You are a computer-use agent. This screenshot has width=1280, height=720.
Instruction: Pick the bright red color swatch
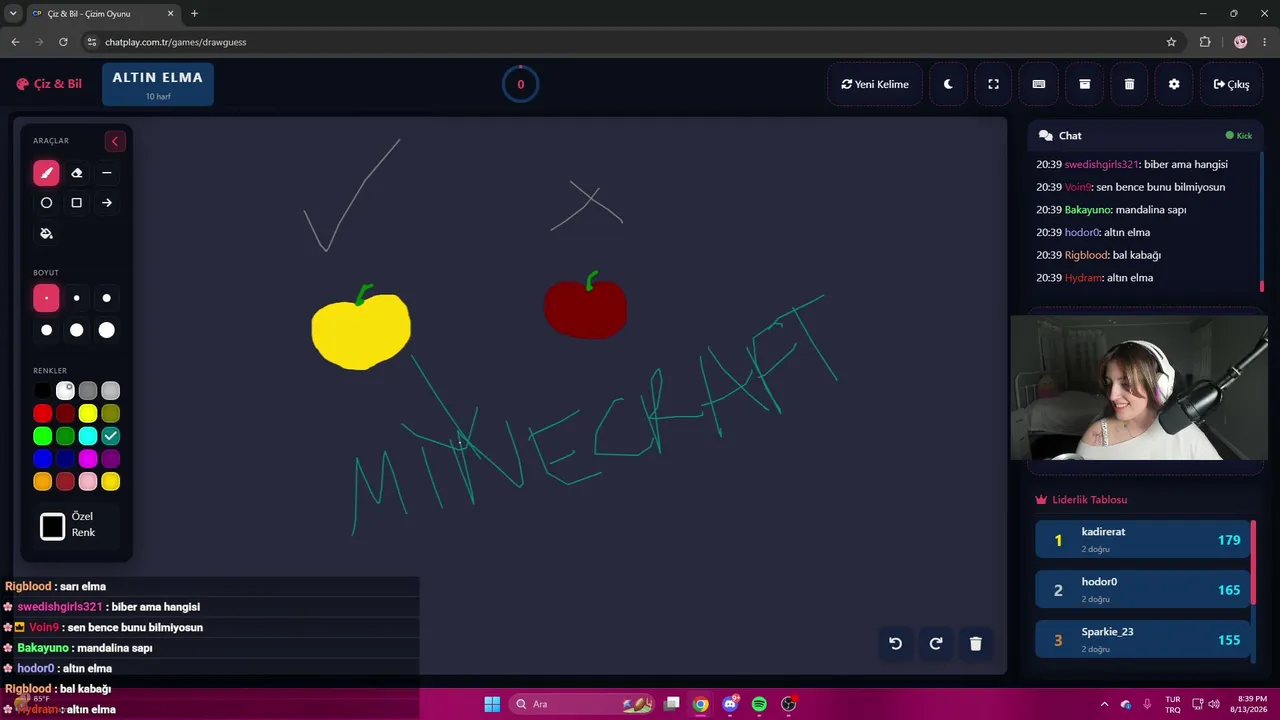[x=42, y=413]
